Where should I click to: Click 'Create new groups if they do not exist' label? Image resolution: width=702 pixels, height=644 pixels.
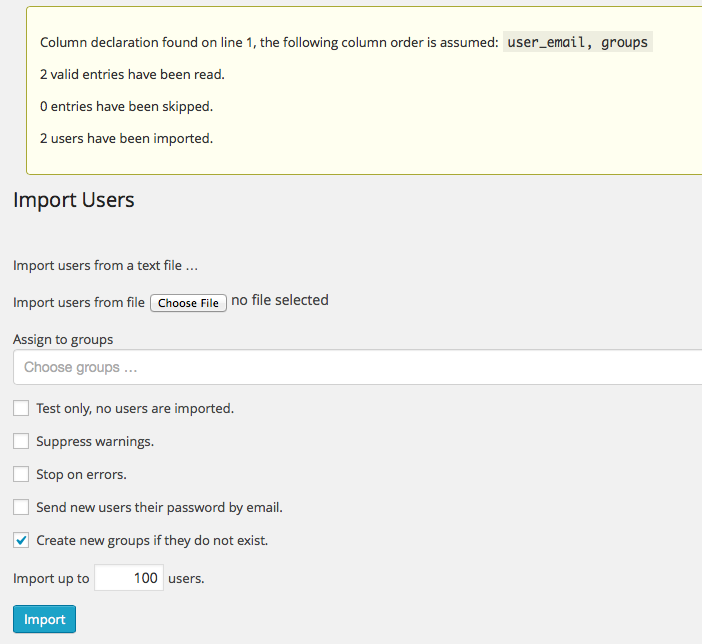tap(152, 541)
